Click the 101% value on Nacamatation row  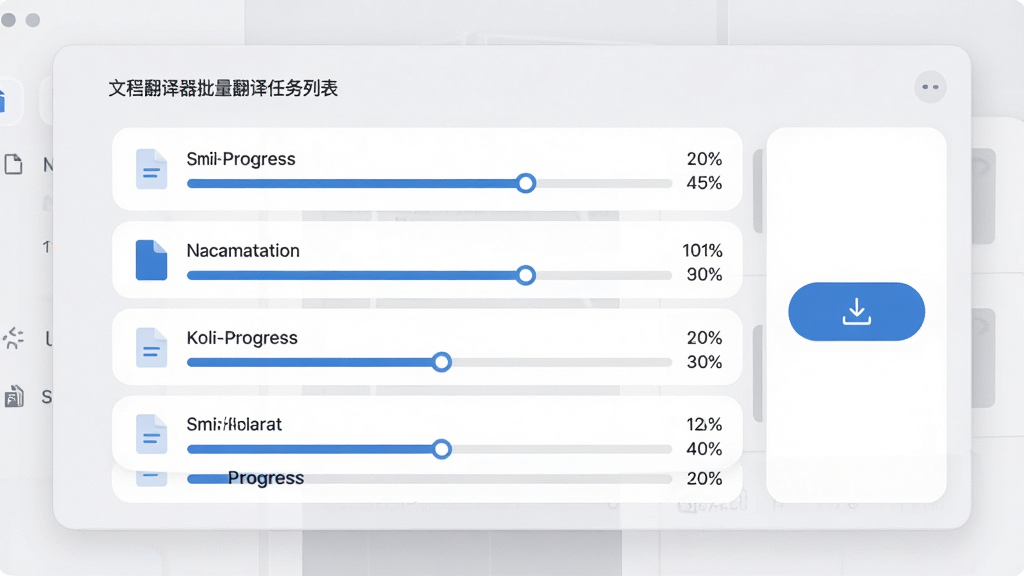point(702,251)
